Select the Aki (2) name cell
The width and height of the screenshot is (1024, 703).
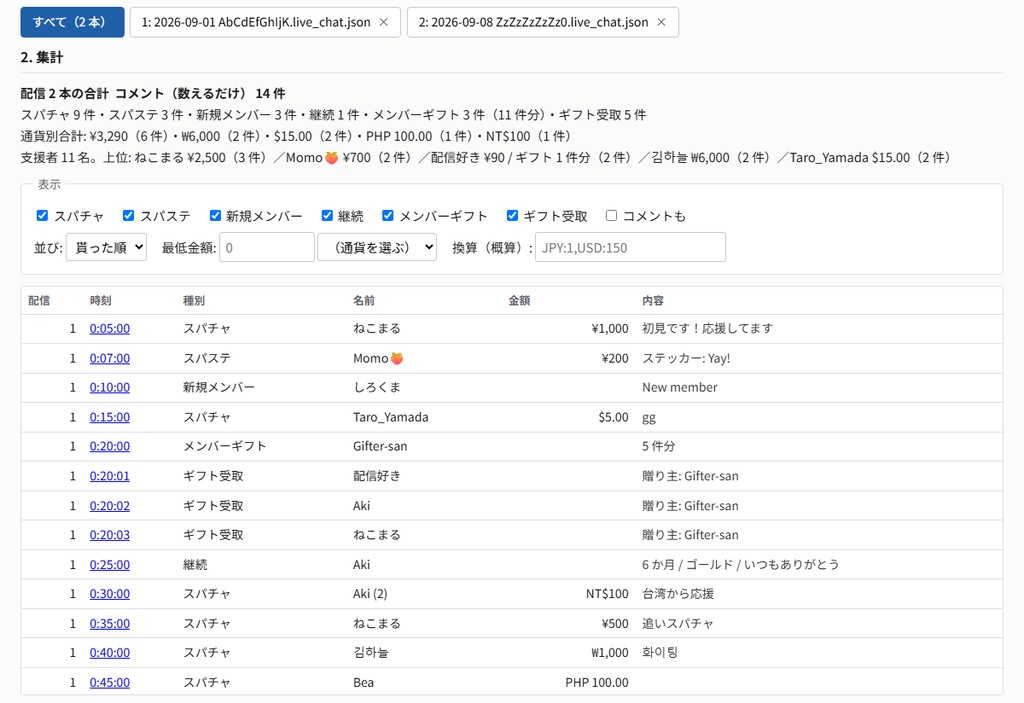tap(370, 594)
